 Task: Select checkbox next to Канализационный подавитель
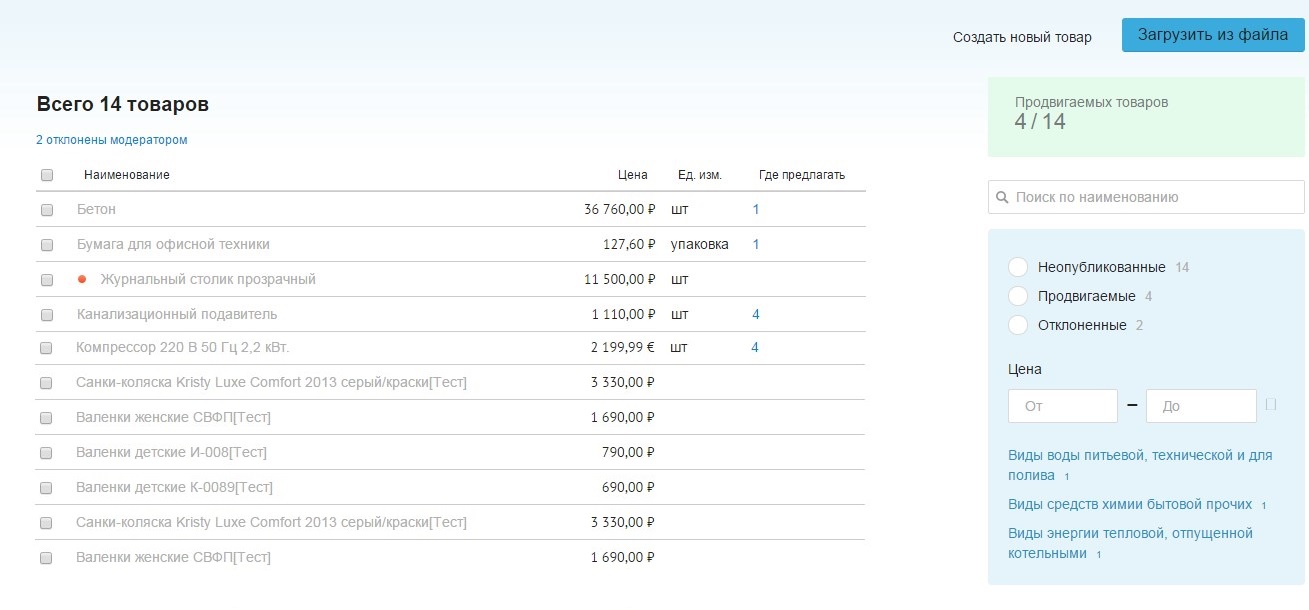coord(47,315)
